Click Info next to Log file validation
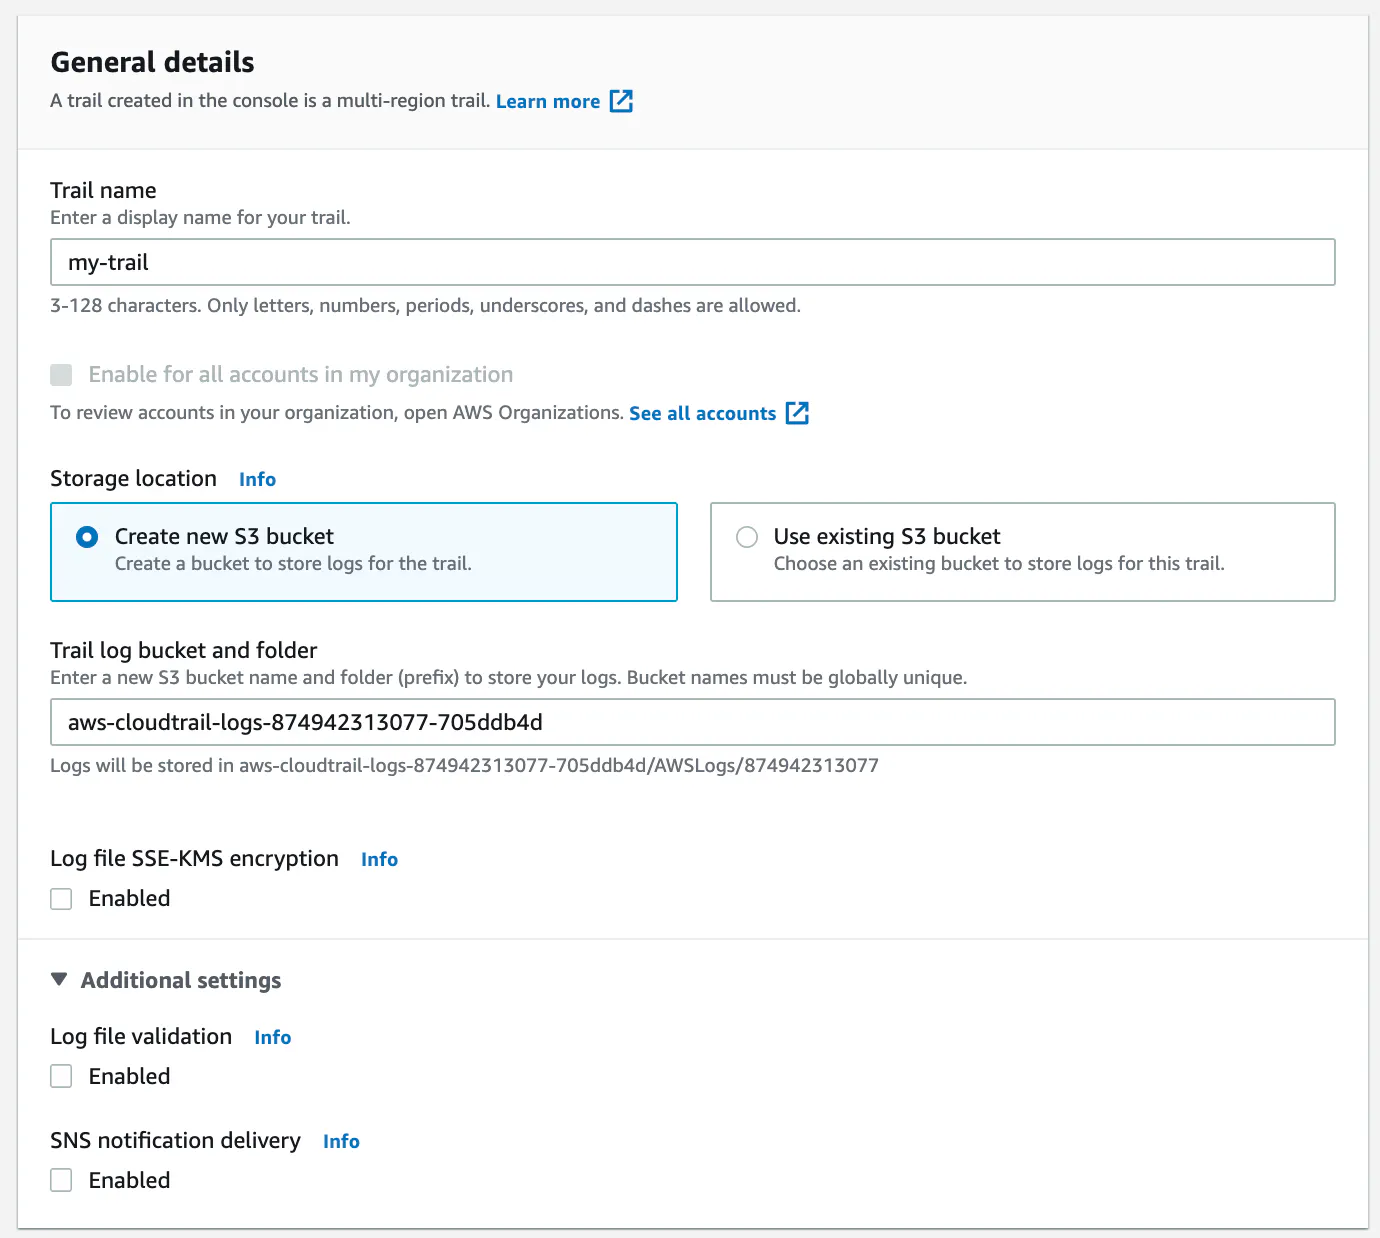 272,1037
